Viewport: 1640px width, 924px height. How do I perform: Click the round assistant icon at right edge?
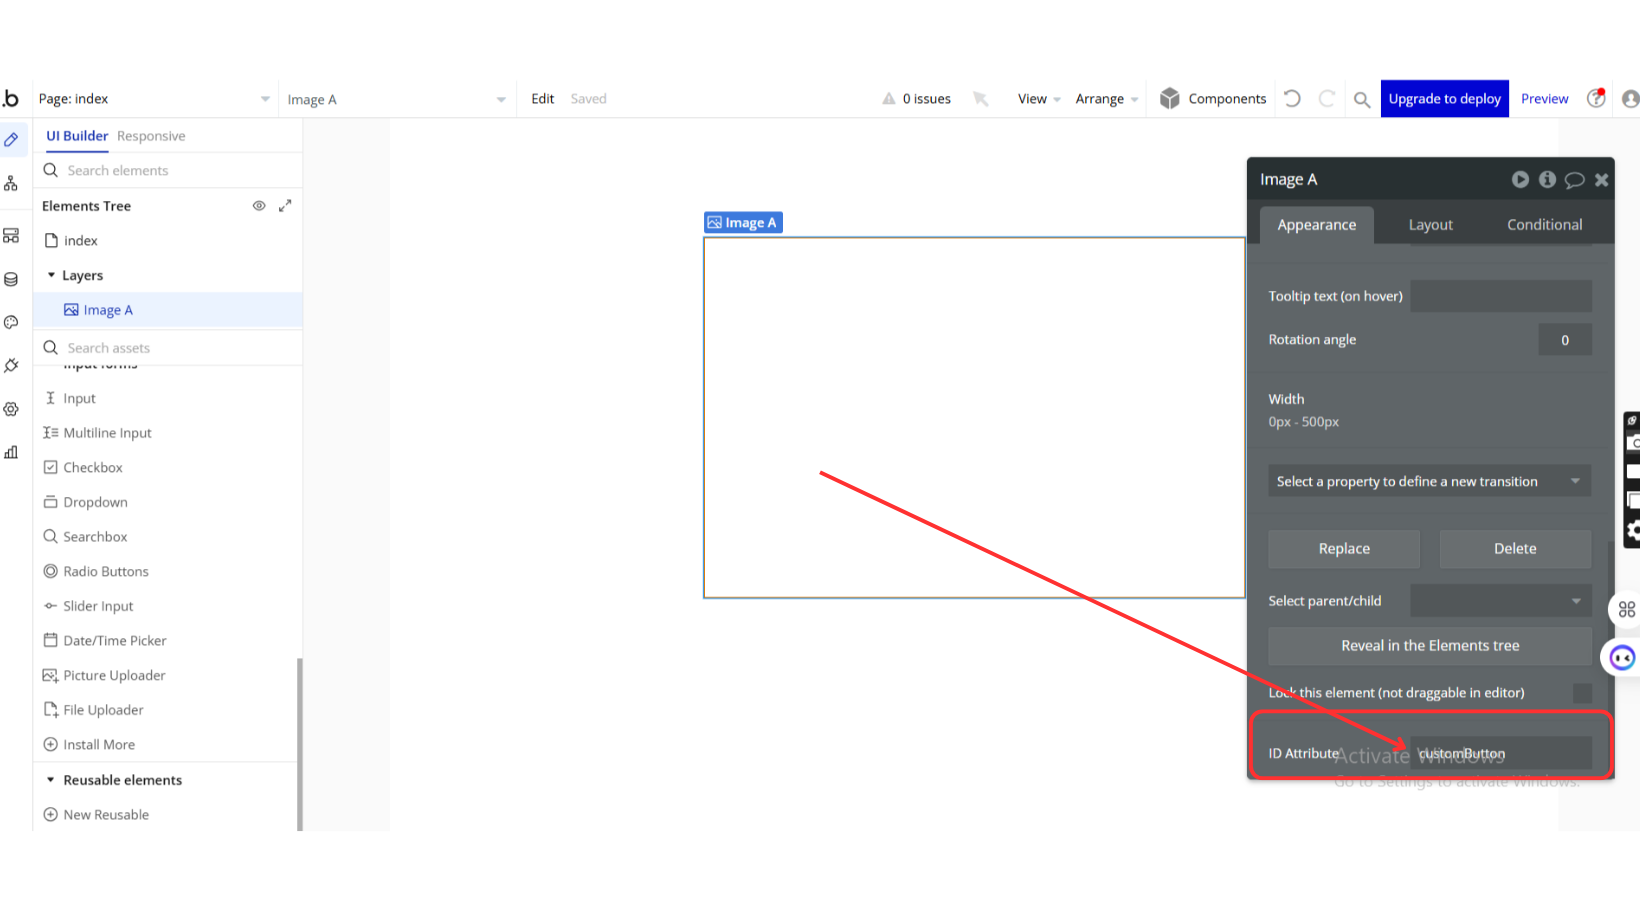1622,657
